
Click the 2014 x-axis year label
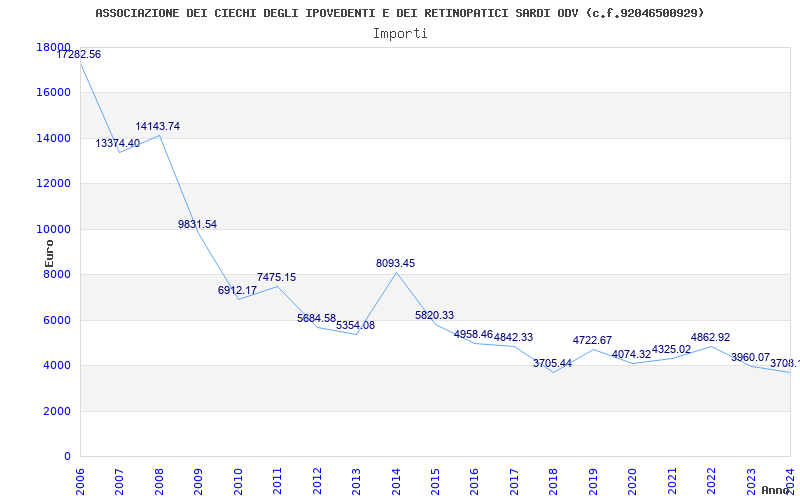pyautogui.click(x=395, y=481)
